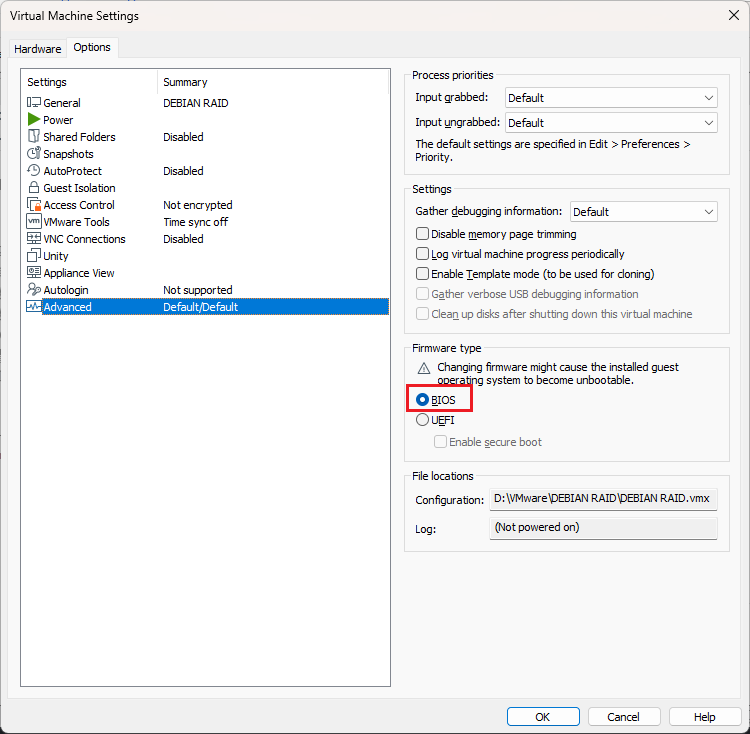Click VNC Connections 'Disabled' summary text
750x734 pixels.
coord(183,239)
